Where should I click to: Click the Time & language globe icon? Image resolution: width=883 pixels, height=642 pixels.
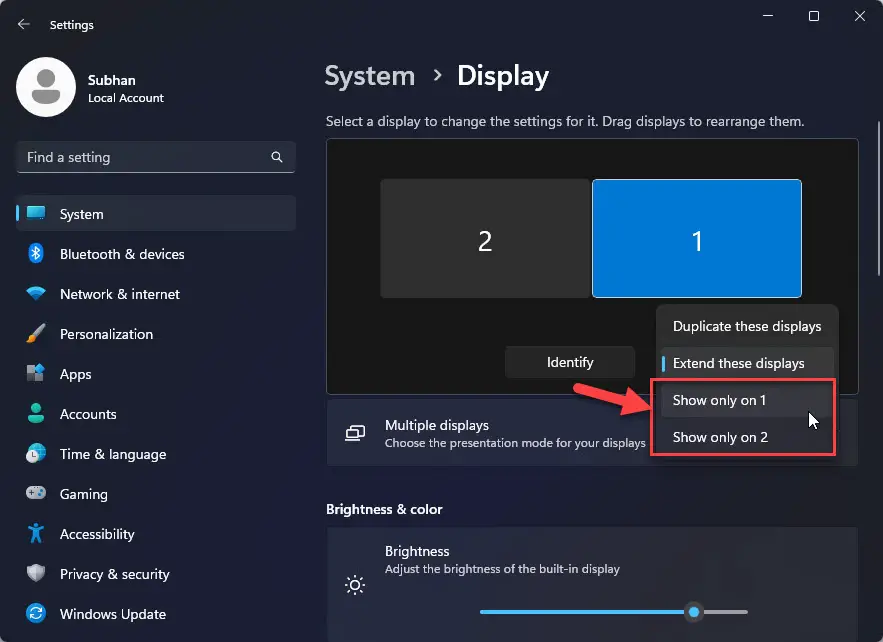[x=36, y=453]
